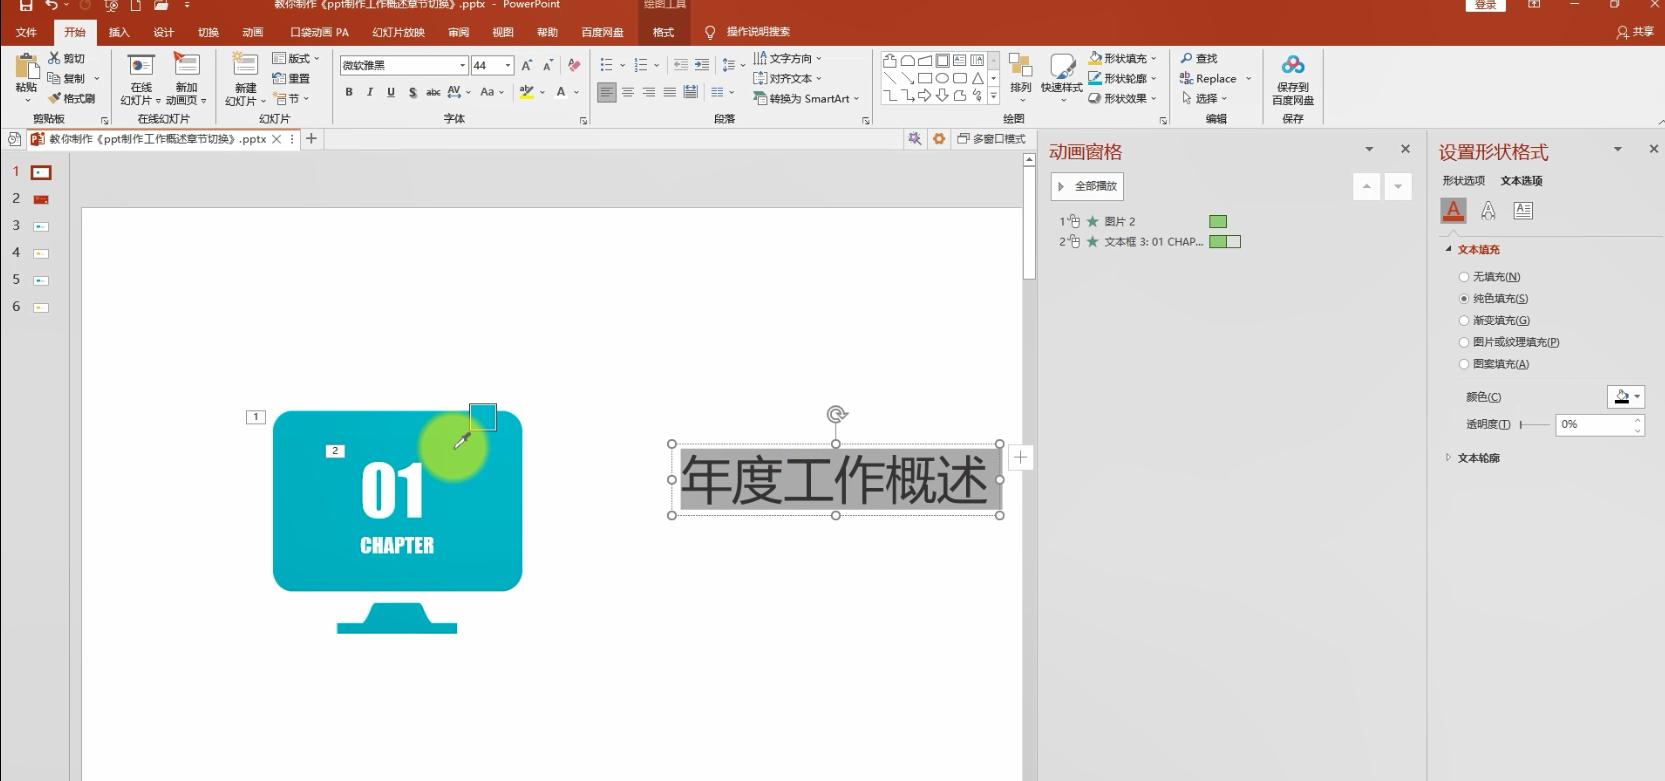Select slide 3 thumbnail in slide panel

click(x=41, y=226)
